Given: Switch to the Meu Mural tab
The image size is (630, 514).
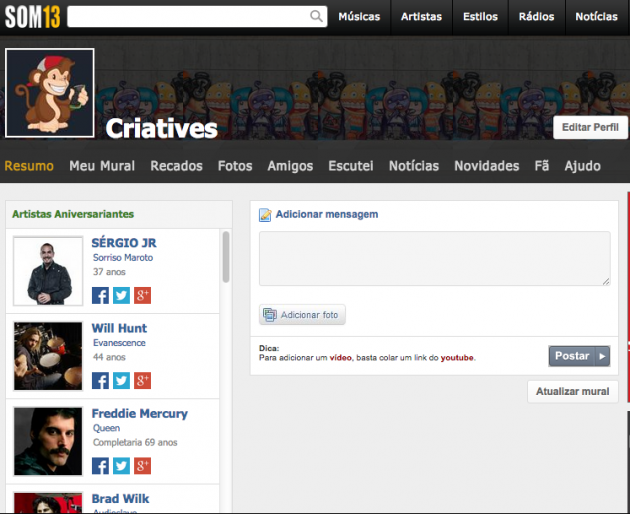Looking at the screenshot, I should (102, 166).
